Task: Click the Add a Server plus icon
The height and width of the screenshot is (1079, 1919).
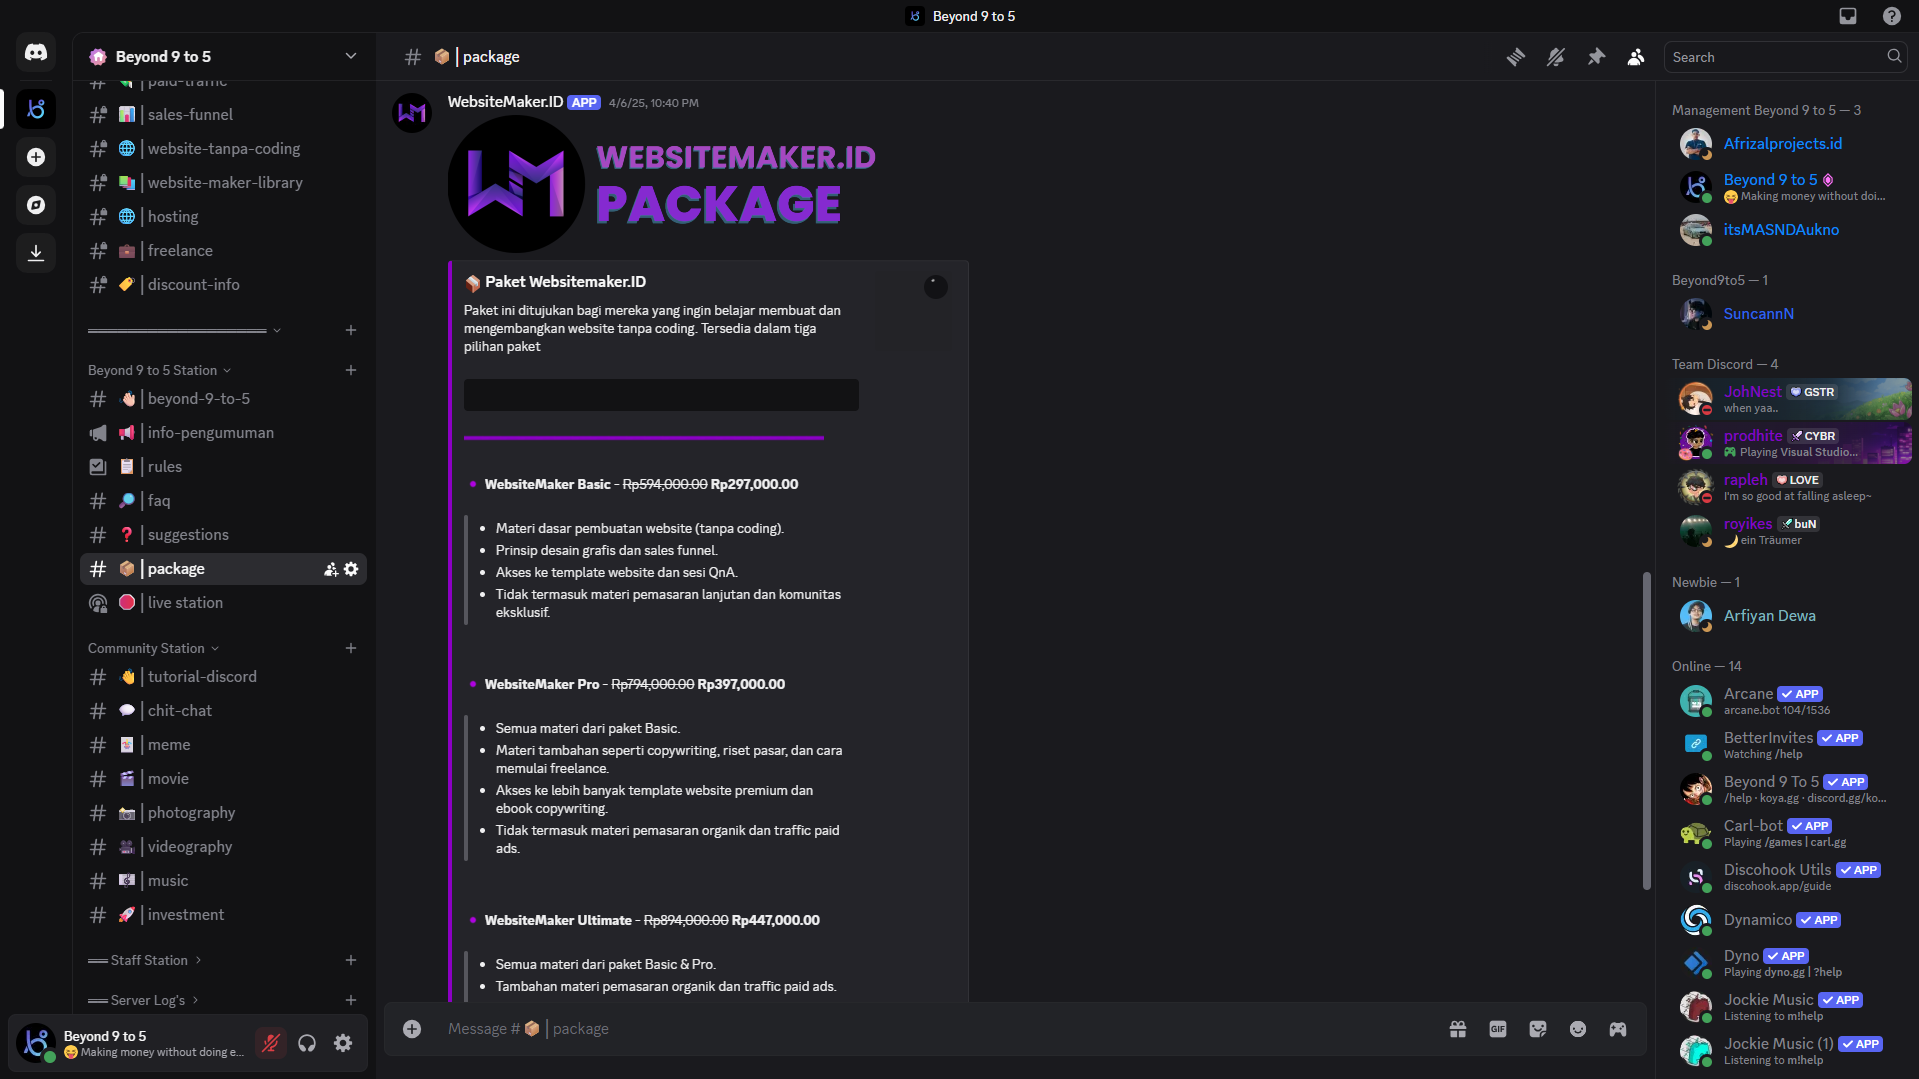Action: [36, 157]
